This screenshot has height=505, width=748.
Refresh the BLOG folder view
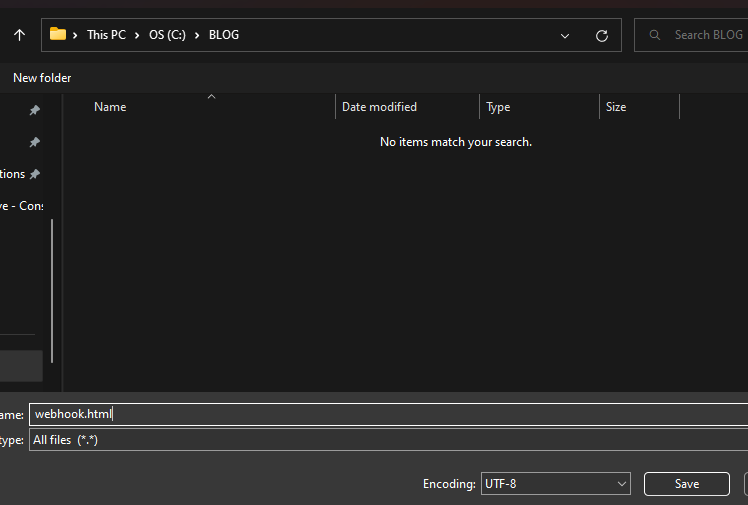pyautogui.click(x=601, y=35)
